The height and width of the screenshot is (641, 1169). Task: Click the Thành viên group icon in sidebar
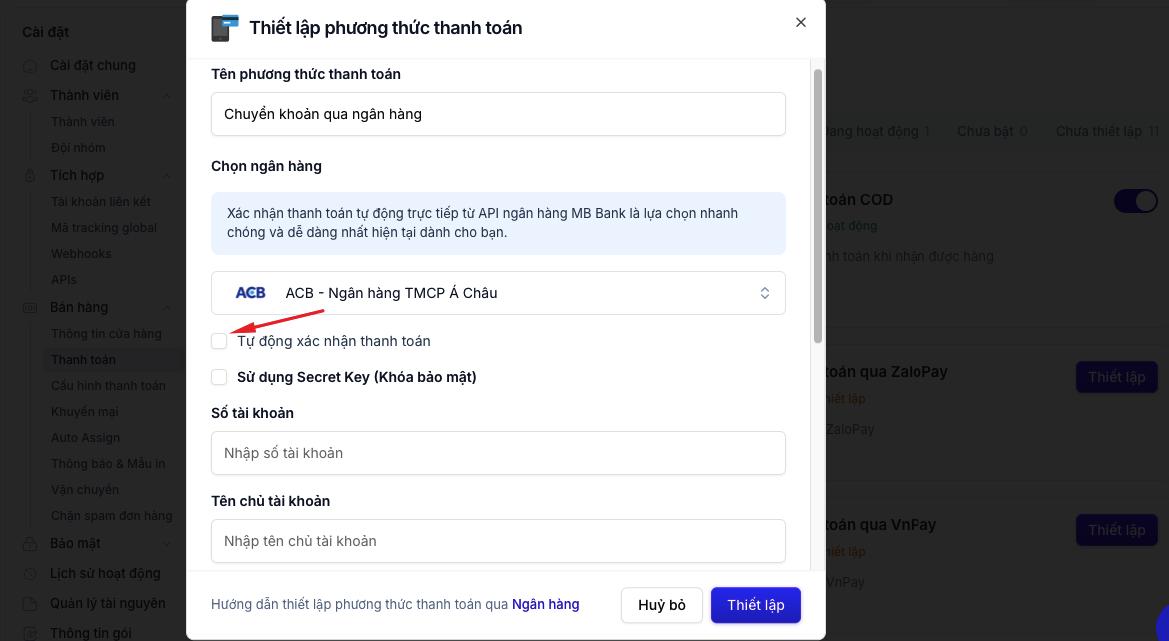point(30,95)
